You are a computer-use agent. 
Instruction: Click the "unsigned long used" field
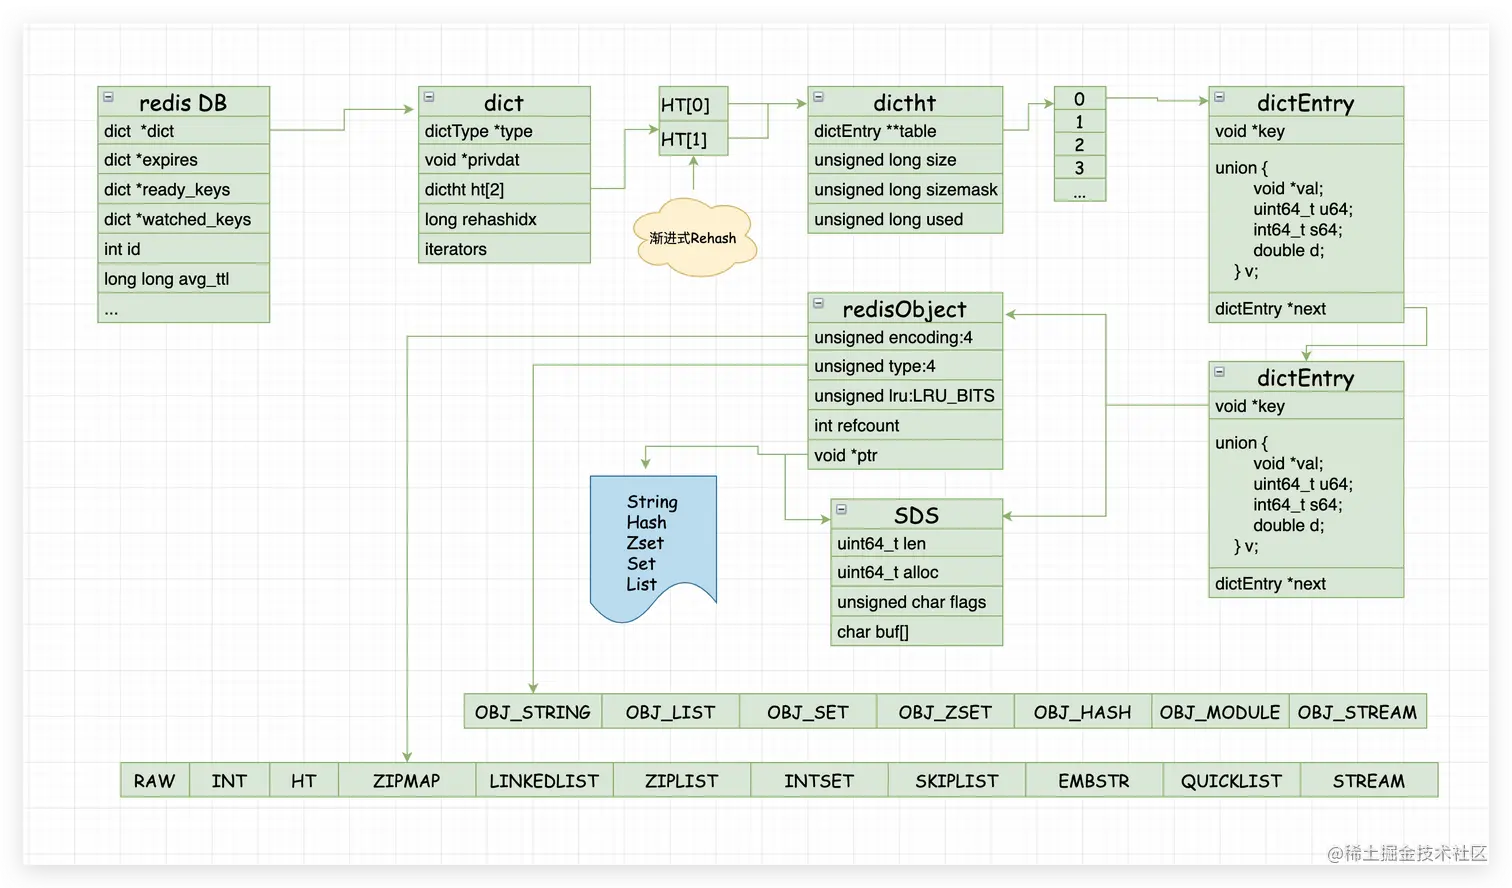(905, 220)
